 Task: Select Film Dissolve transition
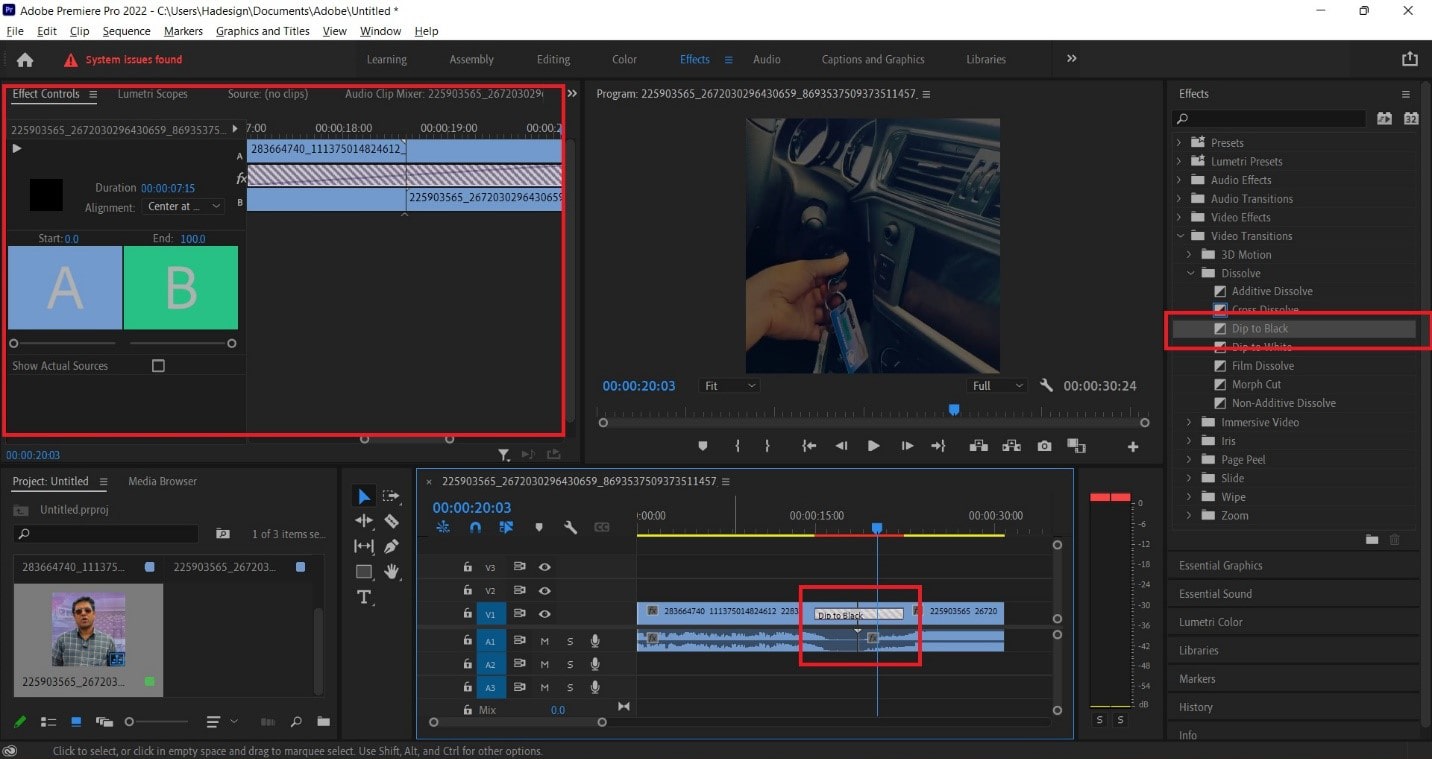[1263, 366]
